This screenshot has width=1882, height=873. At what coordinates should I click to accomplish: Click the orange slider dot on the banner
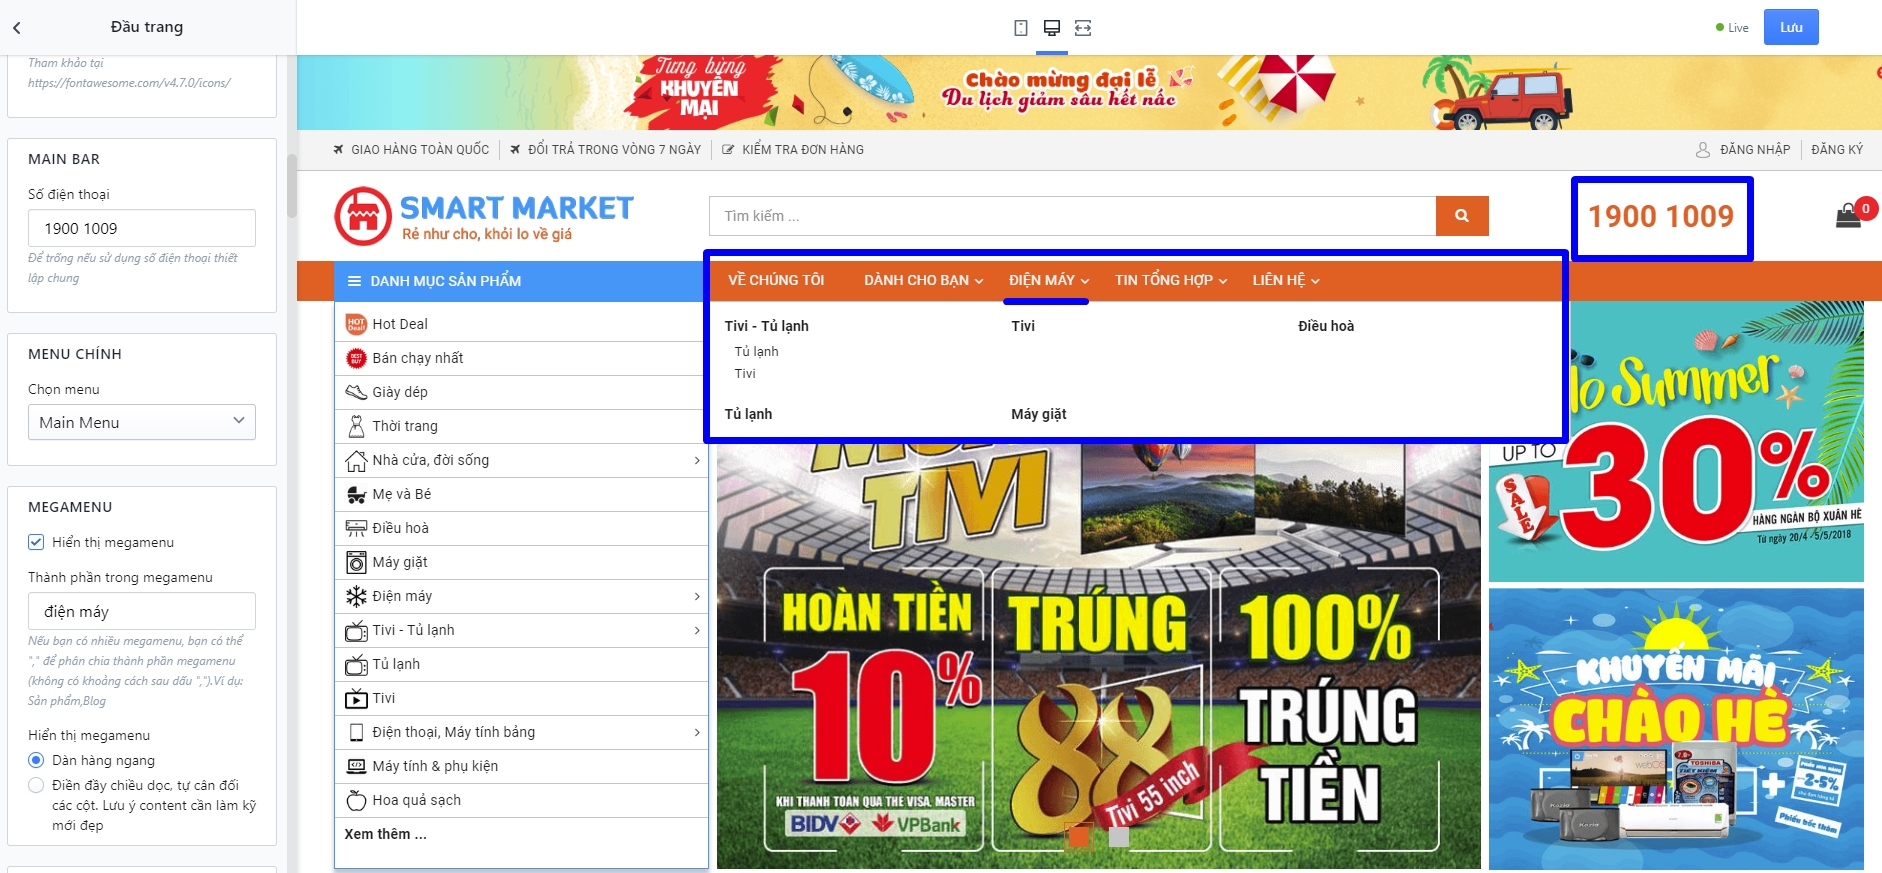coord(1079,836)
